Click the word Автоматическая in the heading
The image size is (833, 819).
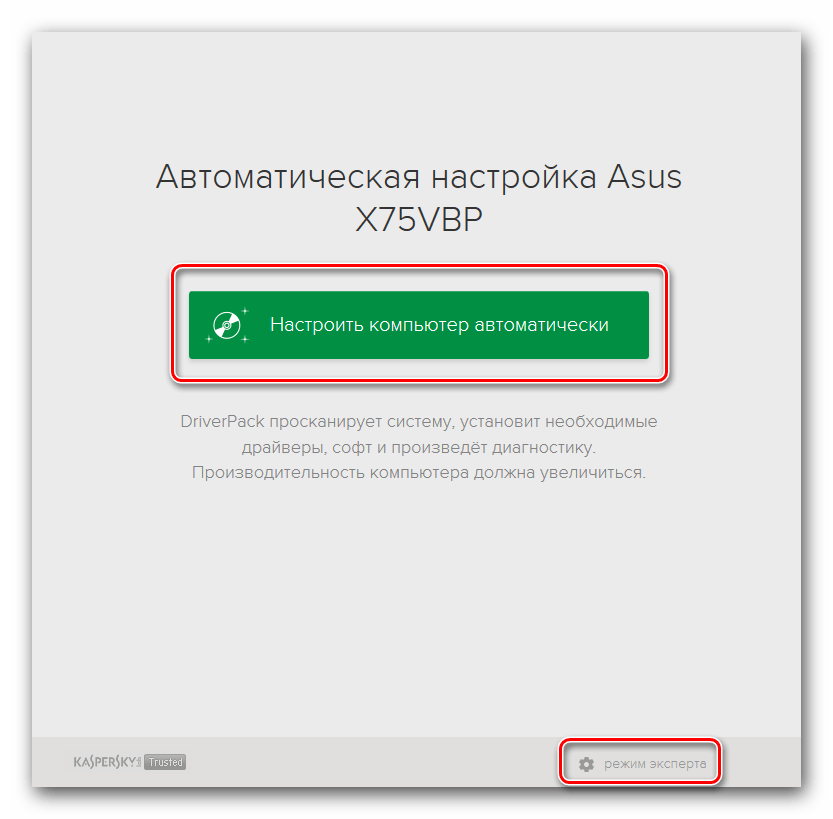[x=288, y=177]
